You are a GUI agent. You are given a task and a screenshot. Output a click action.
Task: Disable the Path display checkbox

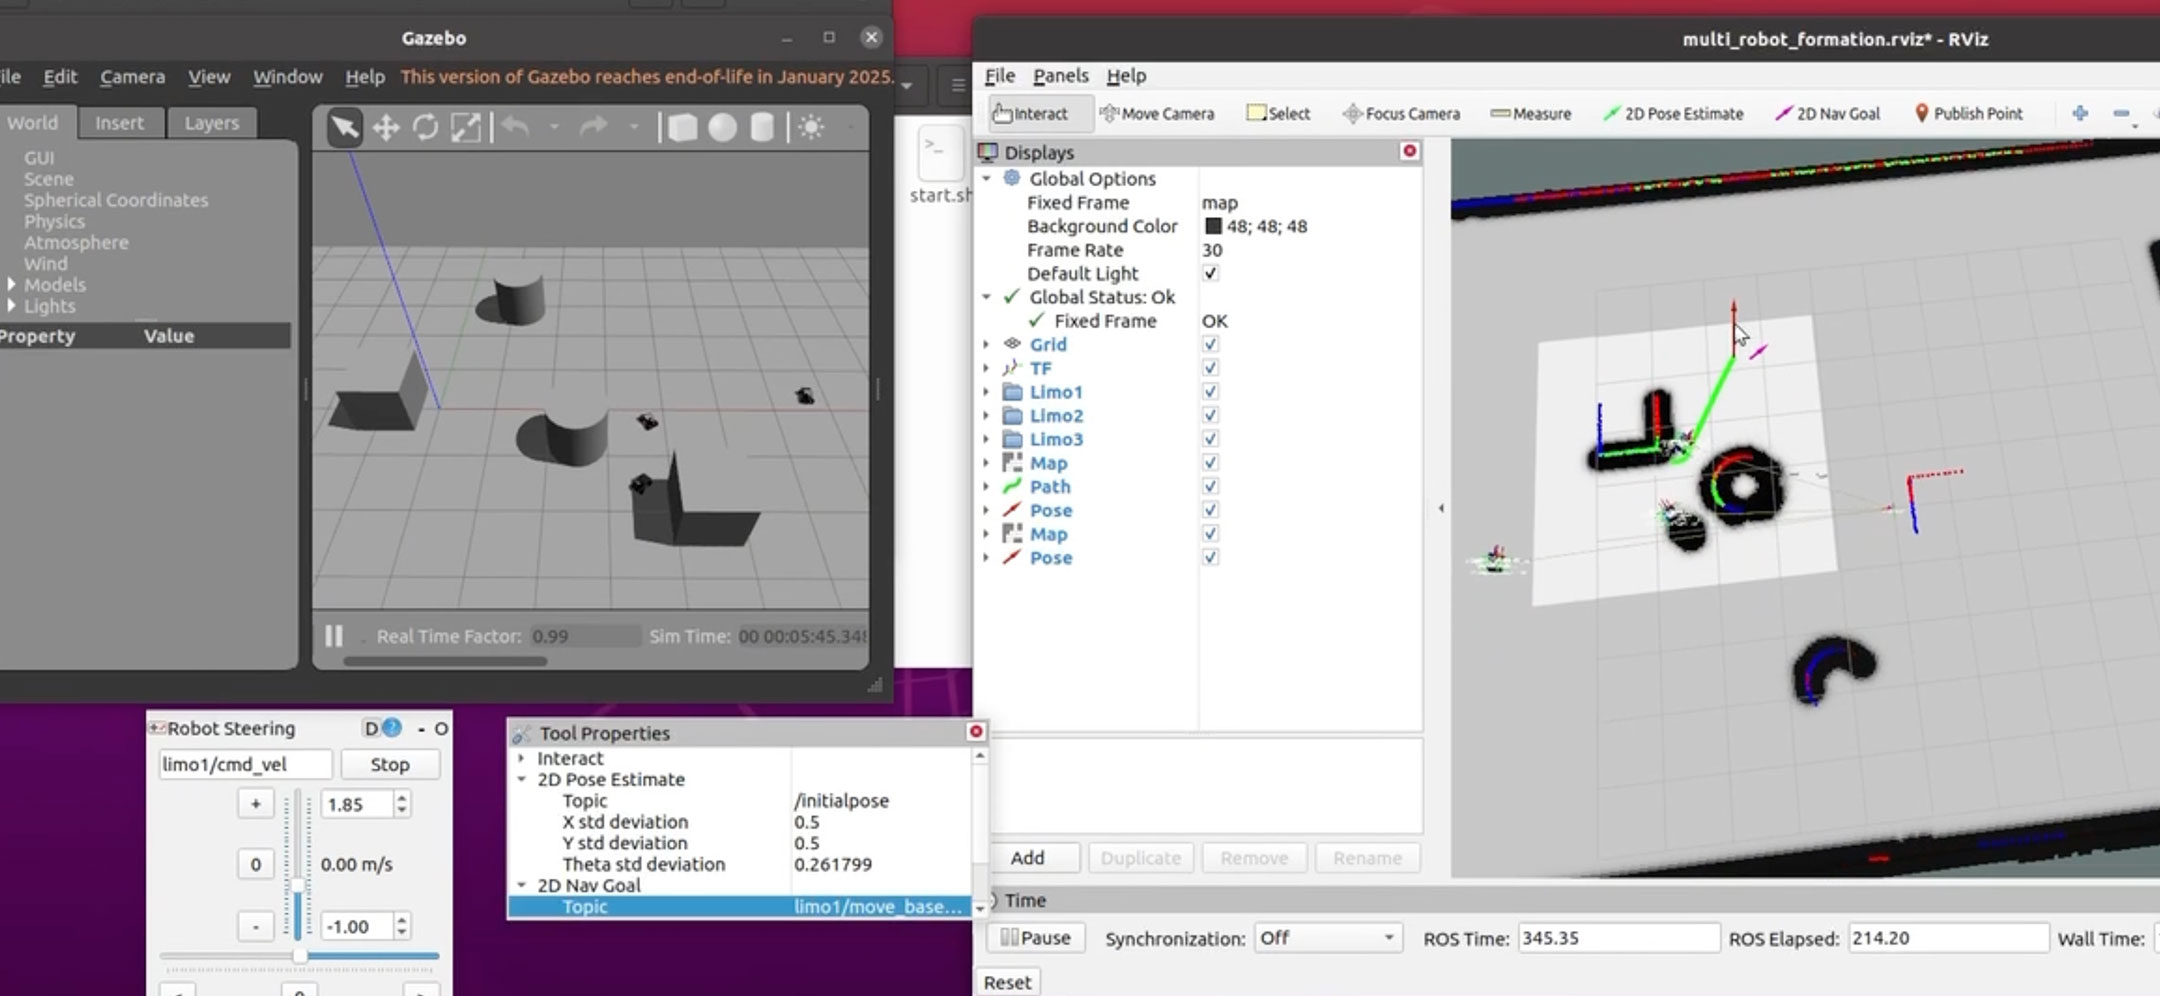(x=1210, y=487)
